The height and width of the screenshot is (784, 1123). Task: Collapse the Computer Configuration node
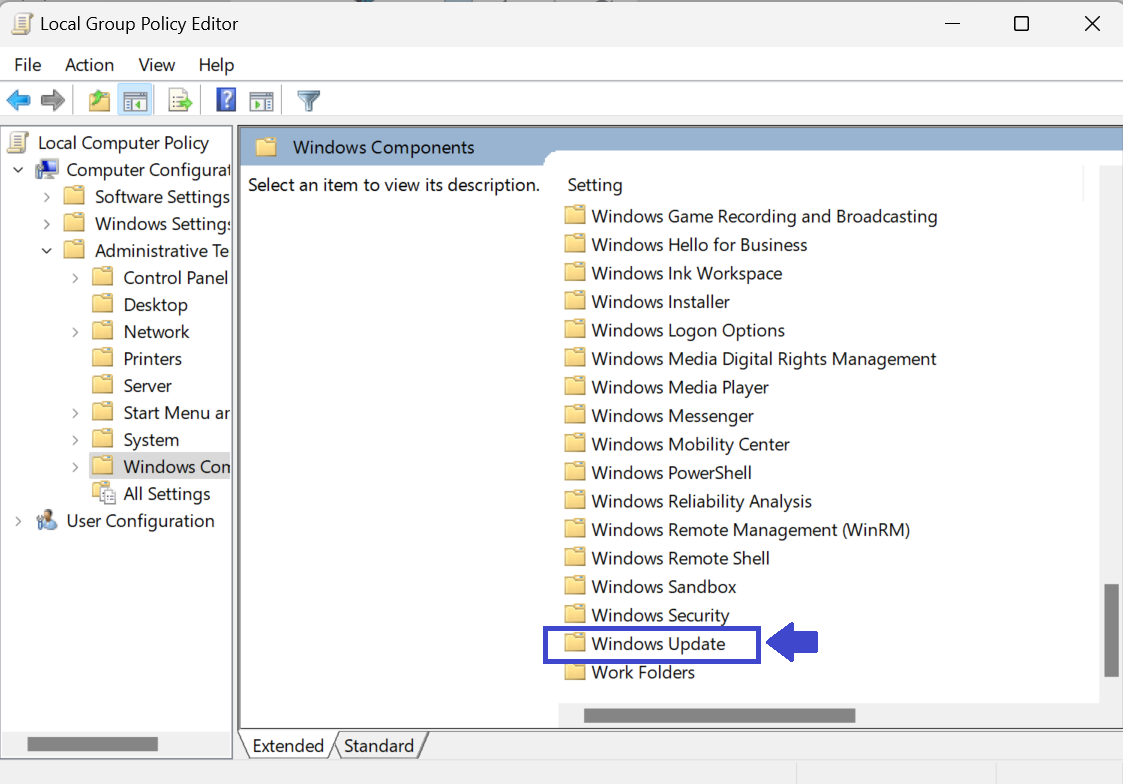pos(19,170)
